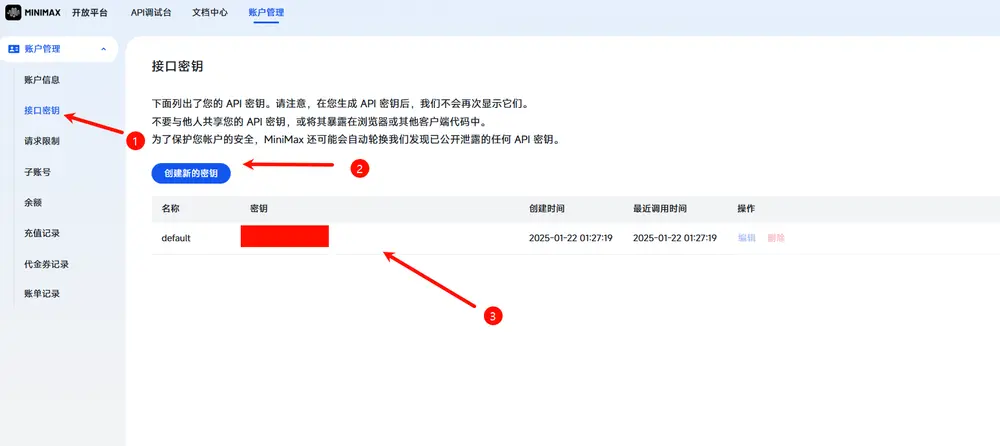This screenshot has width=1000, height=446.
Task: Click the default key name cell
Action: (x=176, y=238)
